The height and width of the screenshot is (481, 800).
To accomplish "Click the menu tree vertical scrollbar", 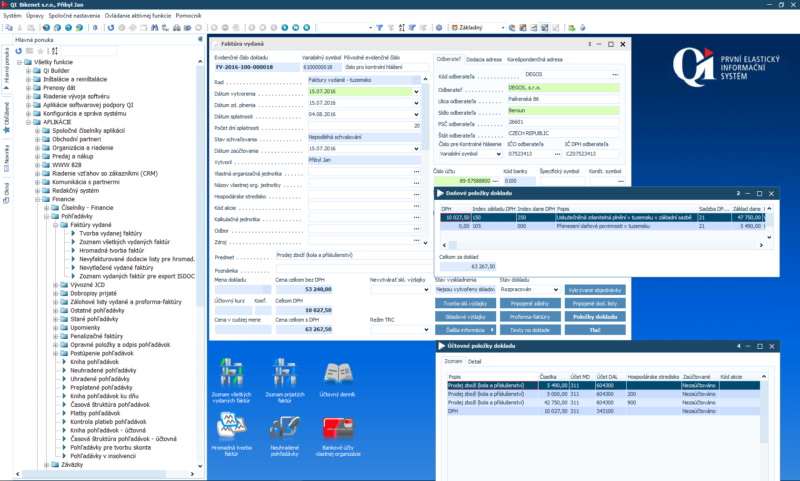I will [x=200, y=263].
